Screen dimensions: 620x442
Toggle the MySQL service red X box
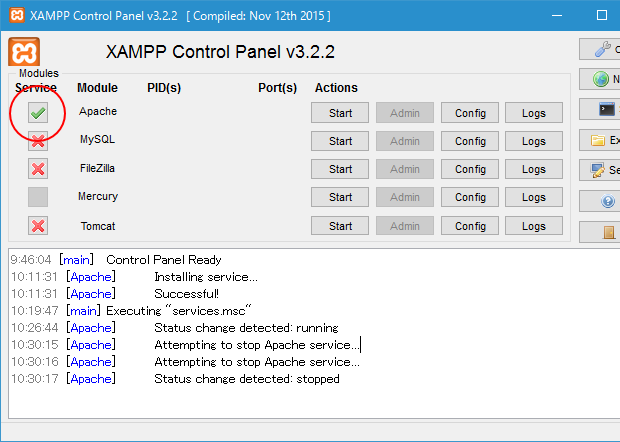point(38,141)
